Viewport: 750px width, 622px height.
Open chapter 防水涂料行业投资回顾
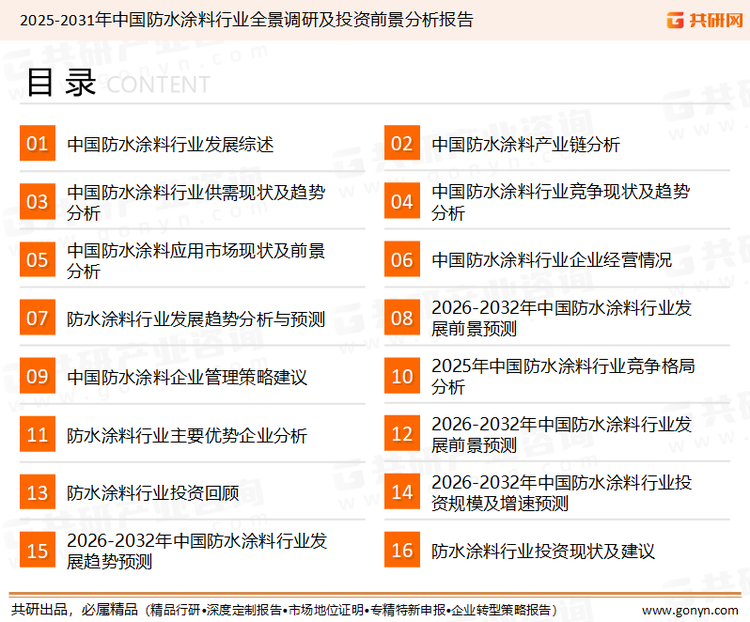coord(153,493)
